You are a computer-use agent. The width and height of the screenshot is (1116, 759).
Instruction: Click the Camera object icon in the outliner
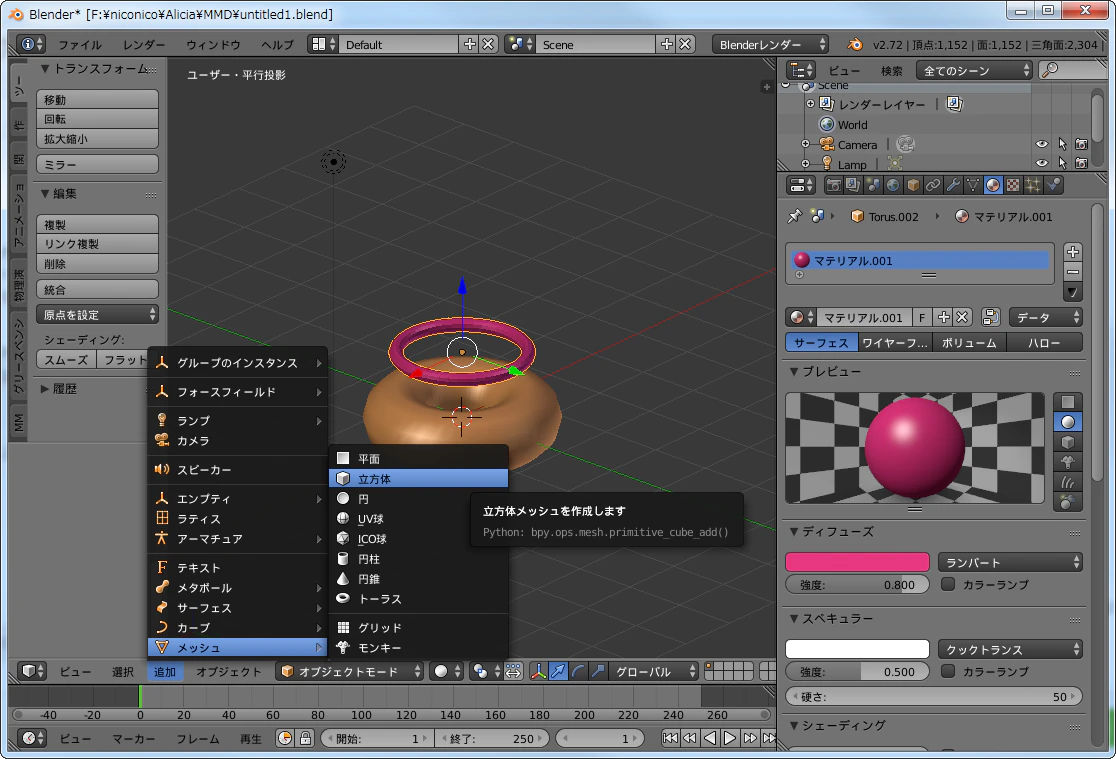pyautogui.click(x=826, y=144)
